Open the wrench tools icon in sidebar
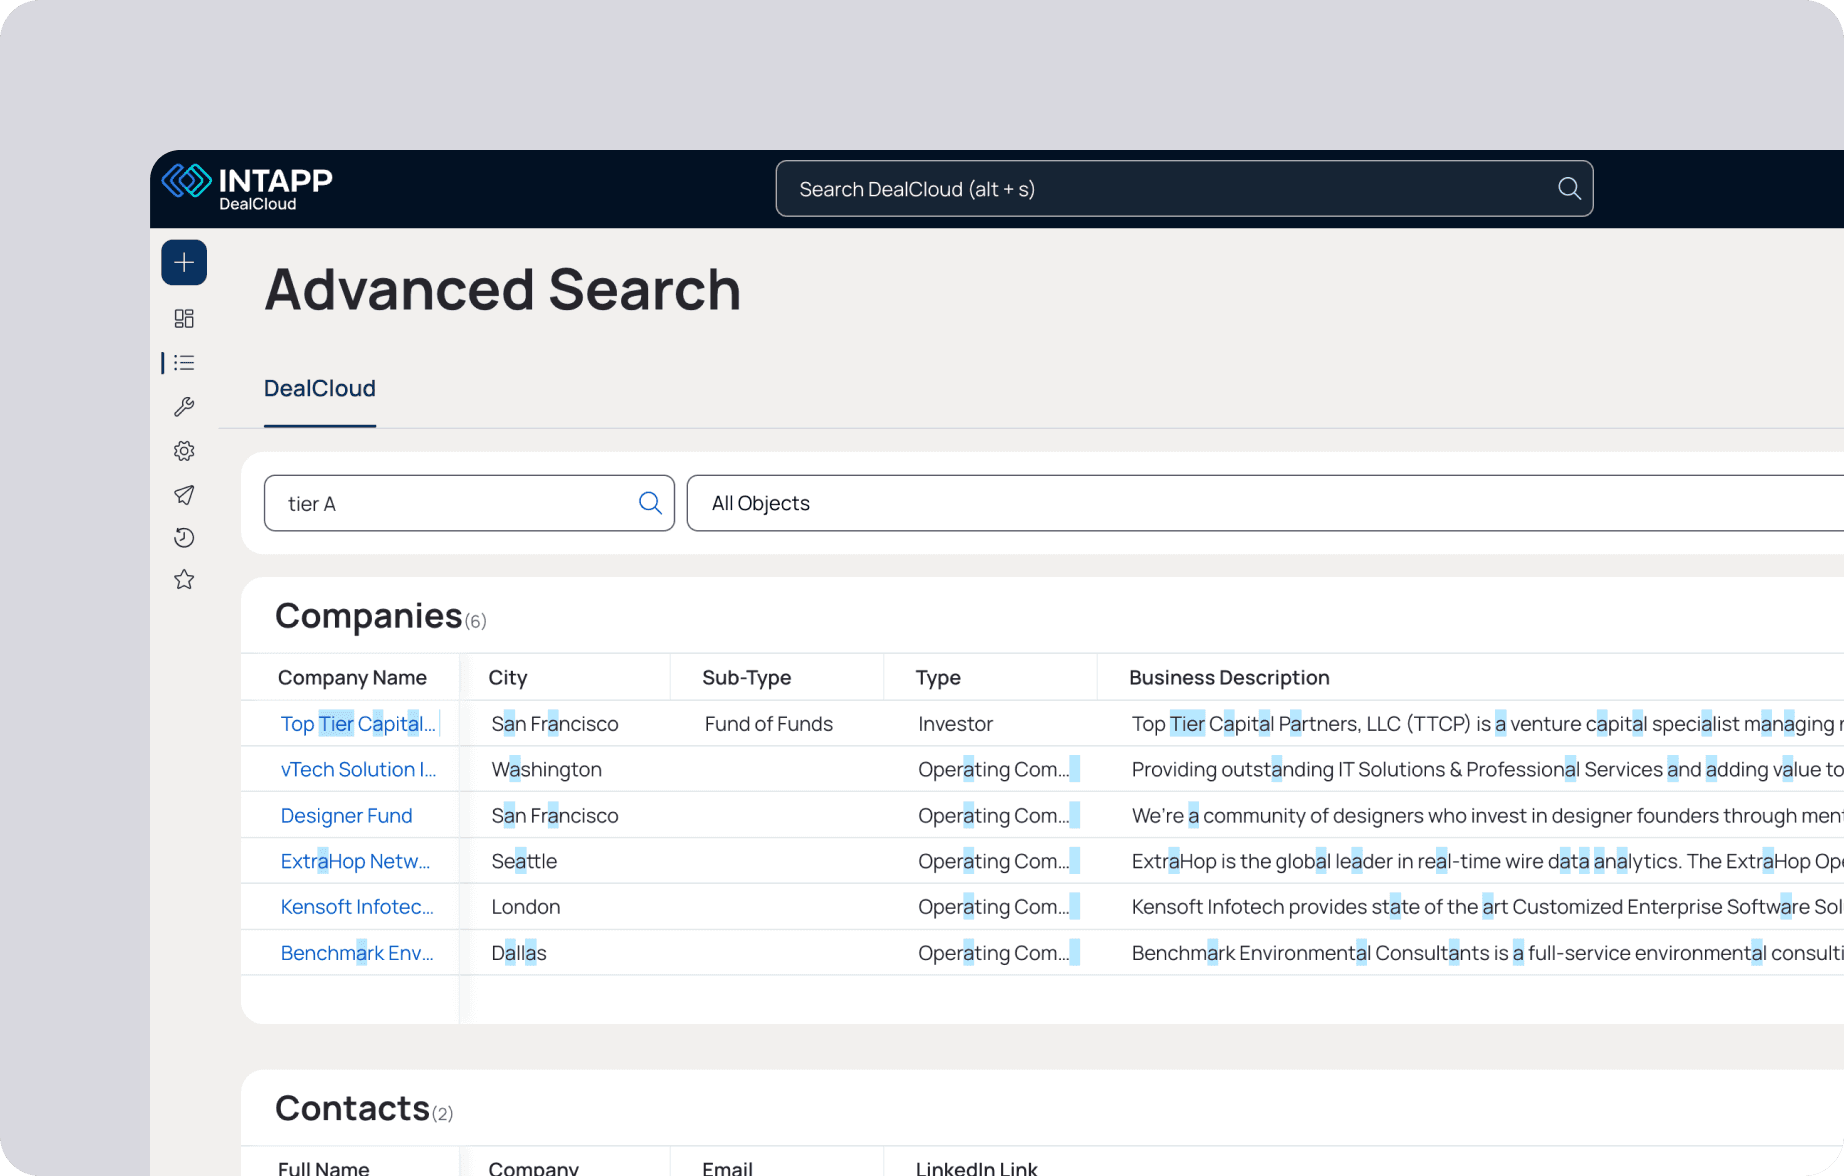This screenshot has height=1176, width=1844. 184,407
